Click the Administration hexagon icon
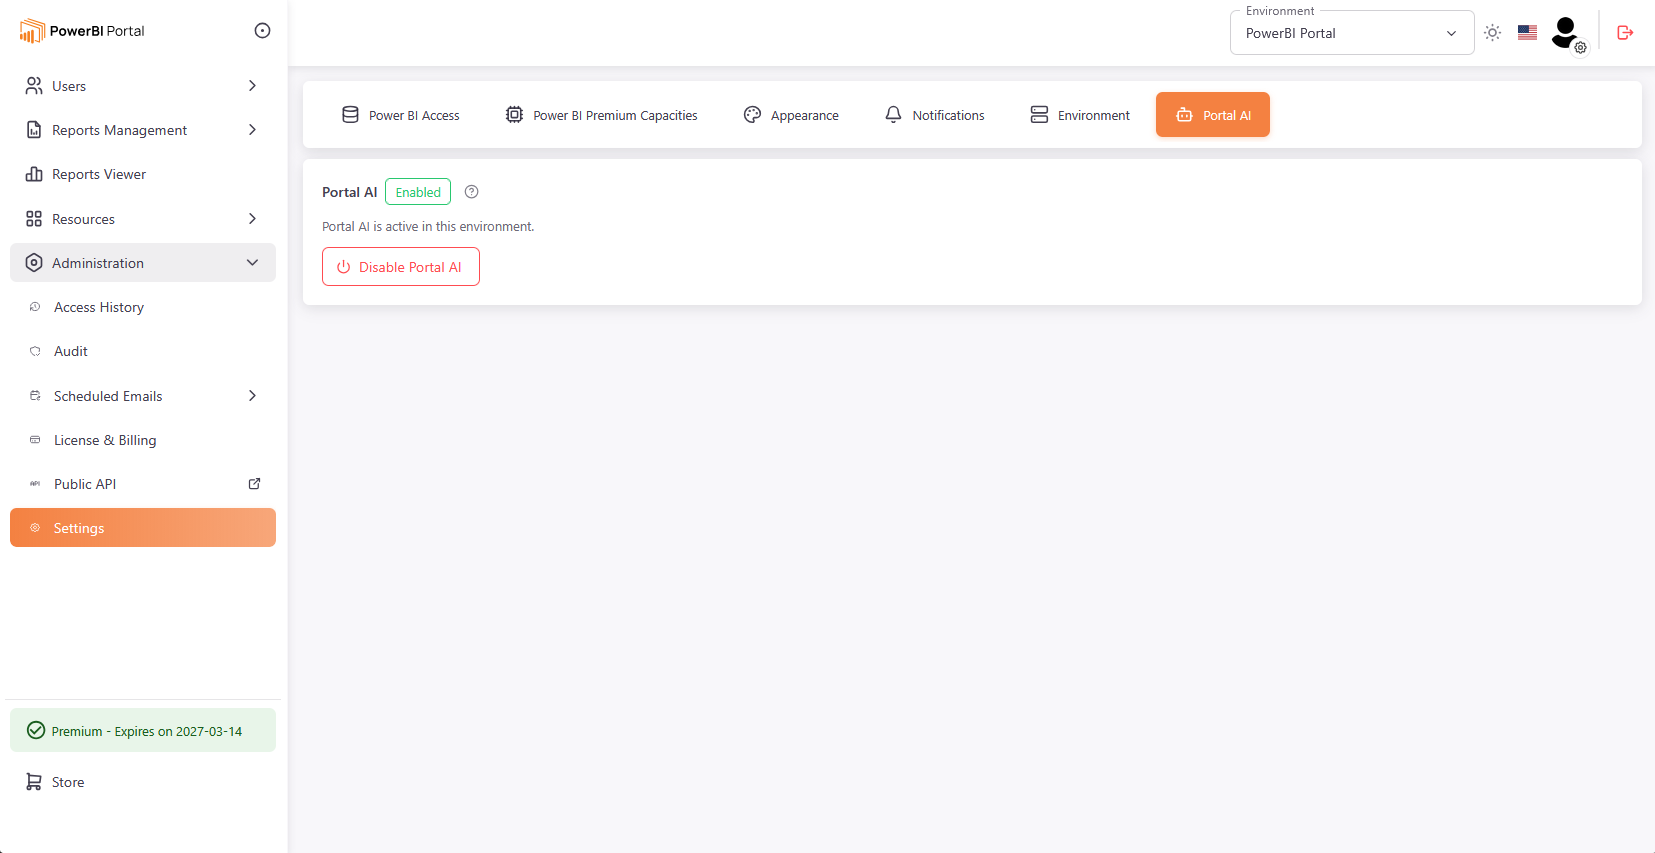 pos(34,263)
